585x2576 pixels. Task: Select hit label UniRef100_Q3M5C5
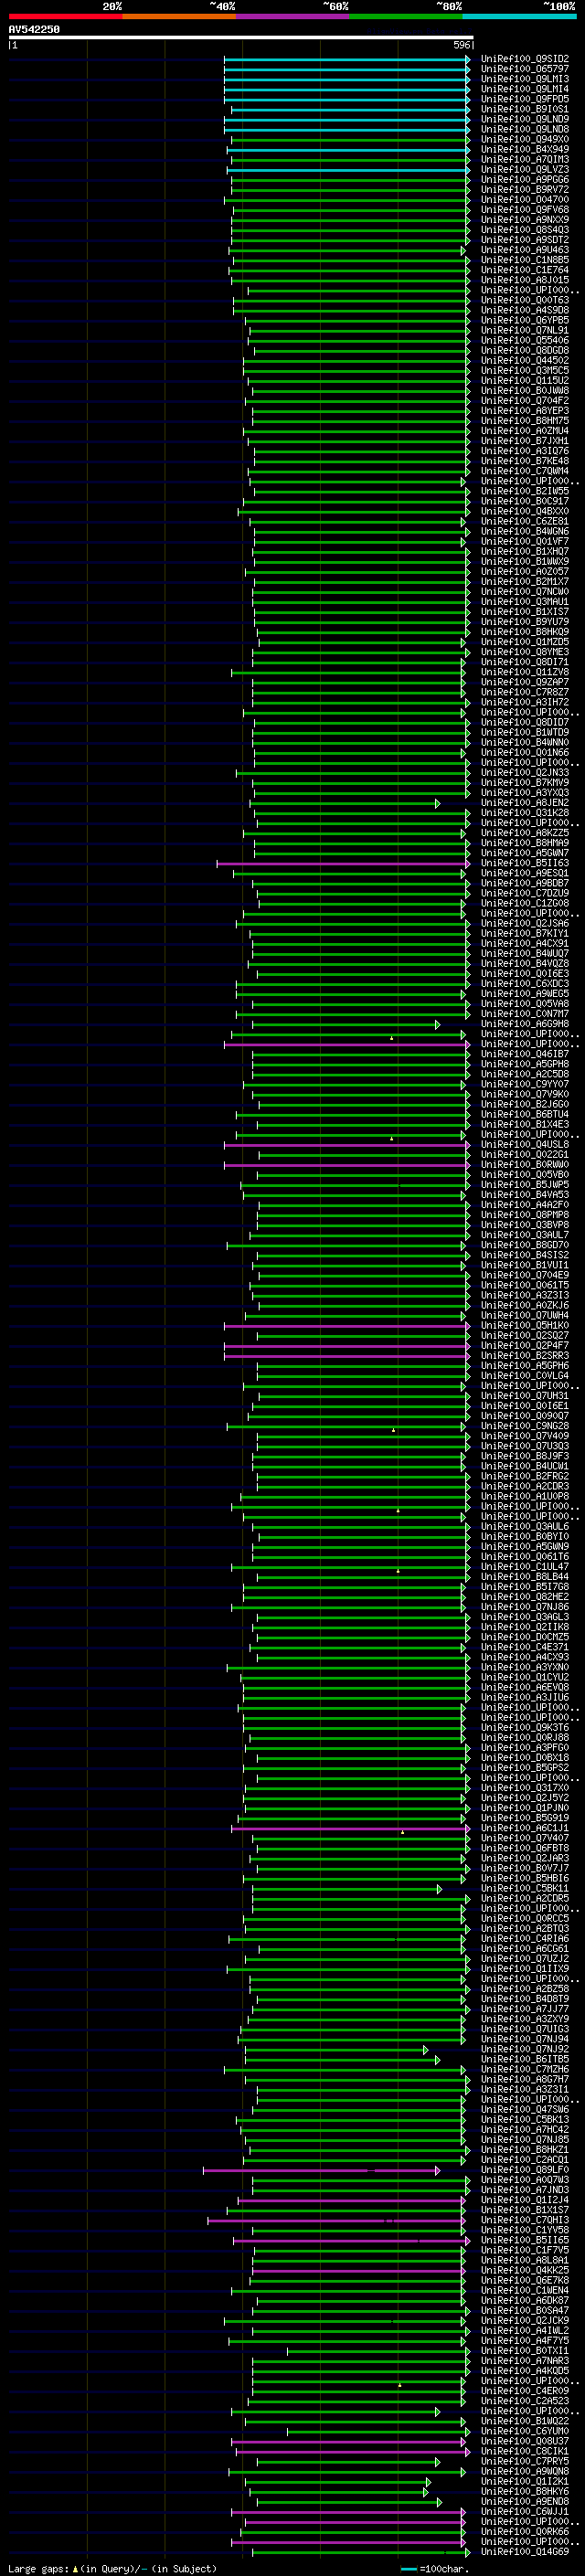point(525,370)
